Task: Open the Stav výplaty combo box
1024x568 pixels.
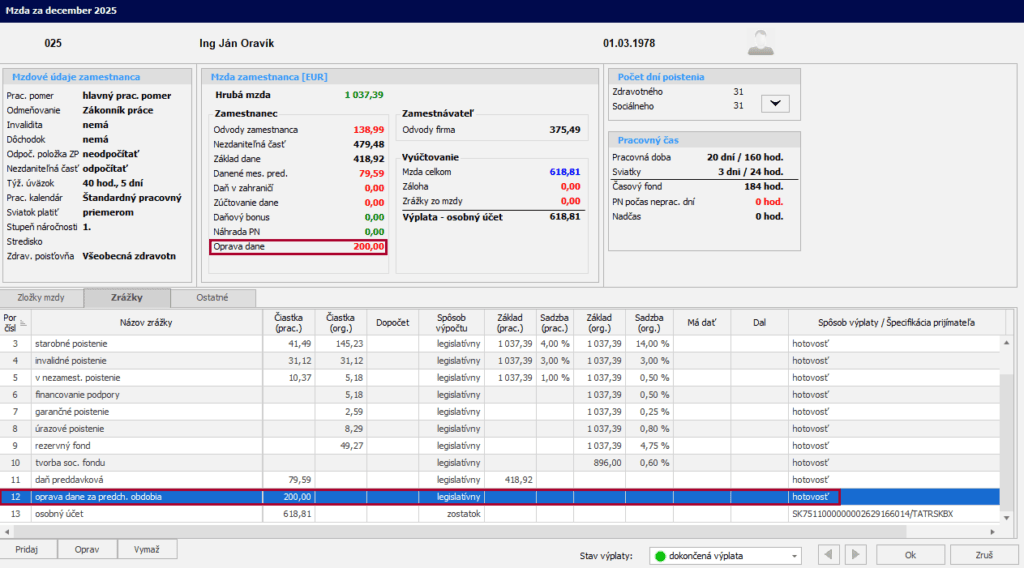Action: 725,555
